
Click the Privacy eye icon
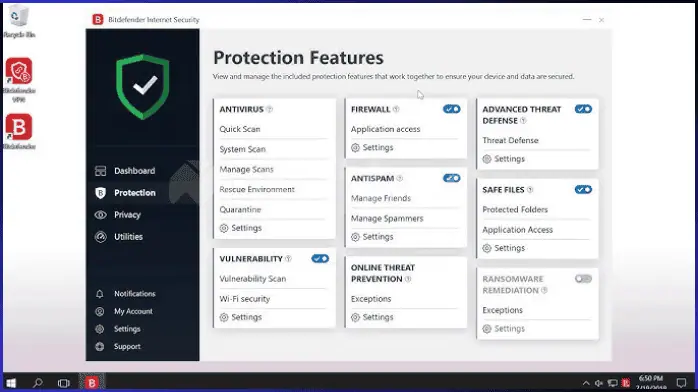(x=100, y=214)
